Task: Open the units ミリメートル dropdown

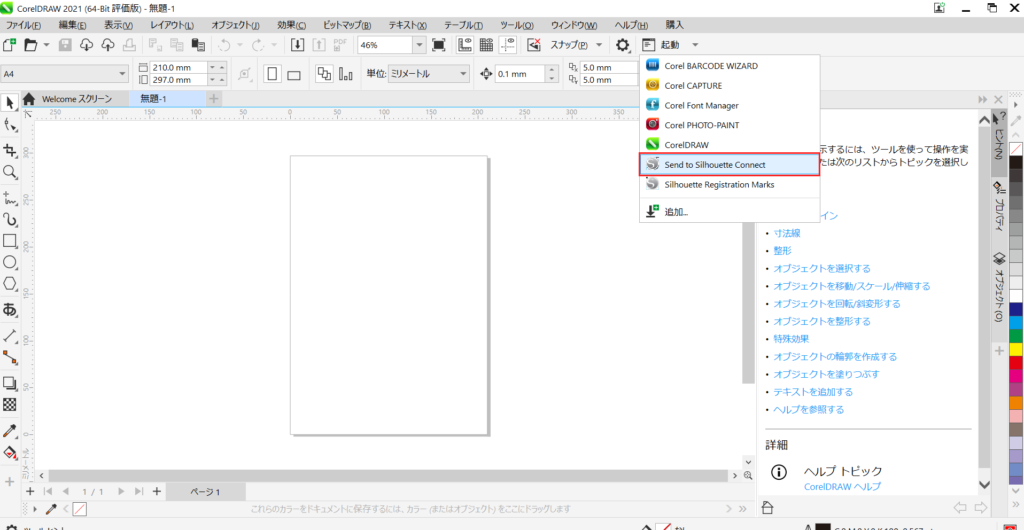Action: point(463,74)
